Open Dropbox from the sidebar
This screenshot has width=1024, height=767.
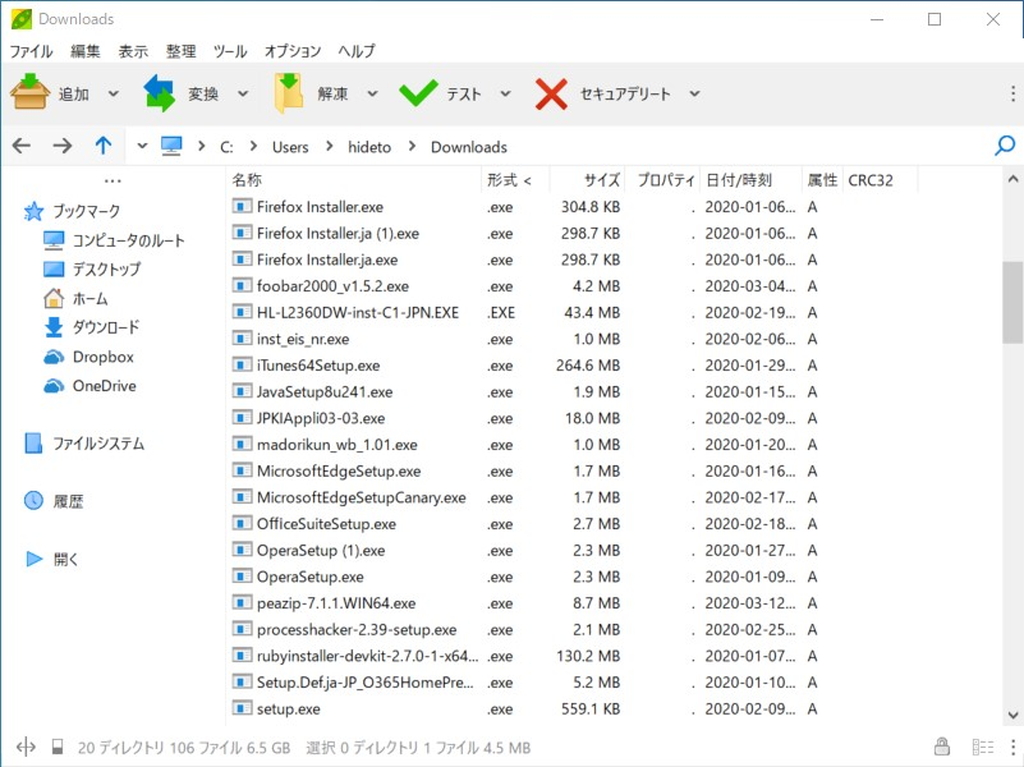[x=96, y=357]
